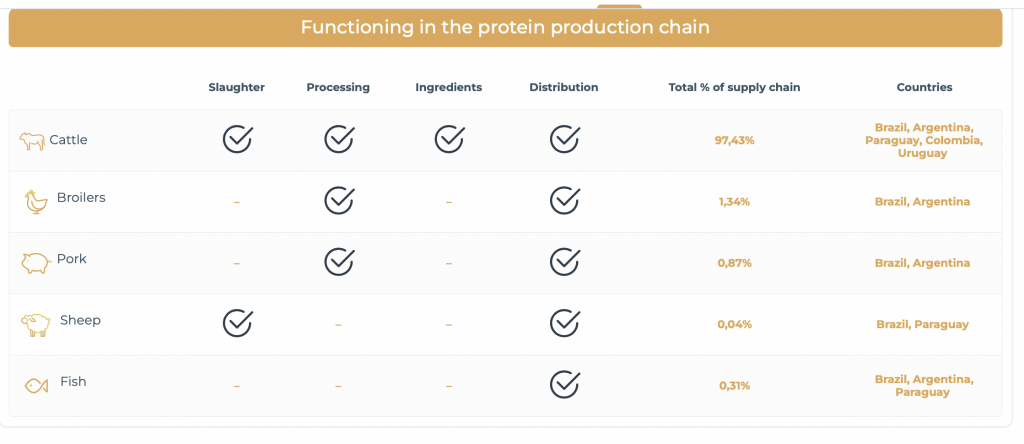1024x444 pixels.
Task: Click Cattle Slaughter checkmark icon
Action: click(237, 139)
